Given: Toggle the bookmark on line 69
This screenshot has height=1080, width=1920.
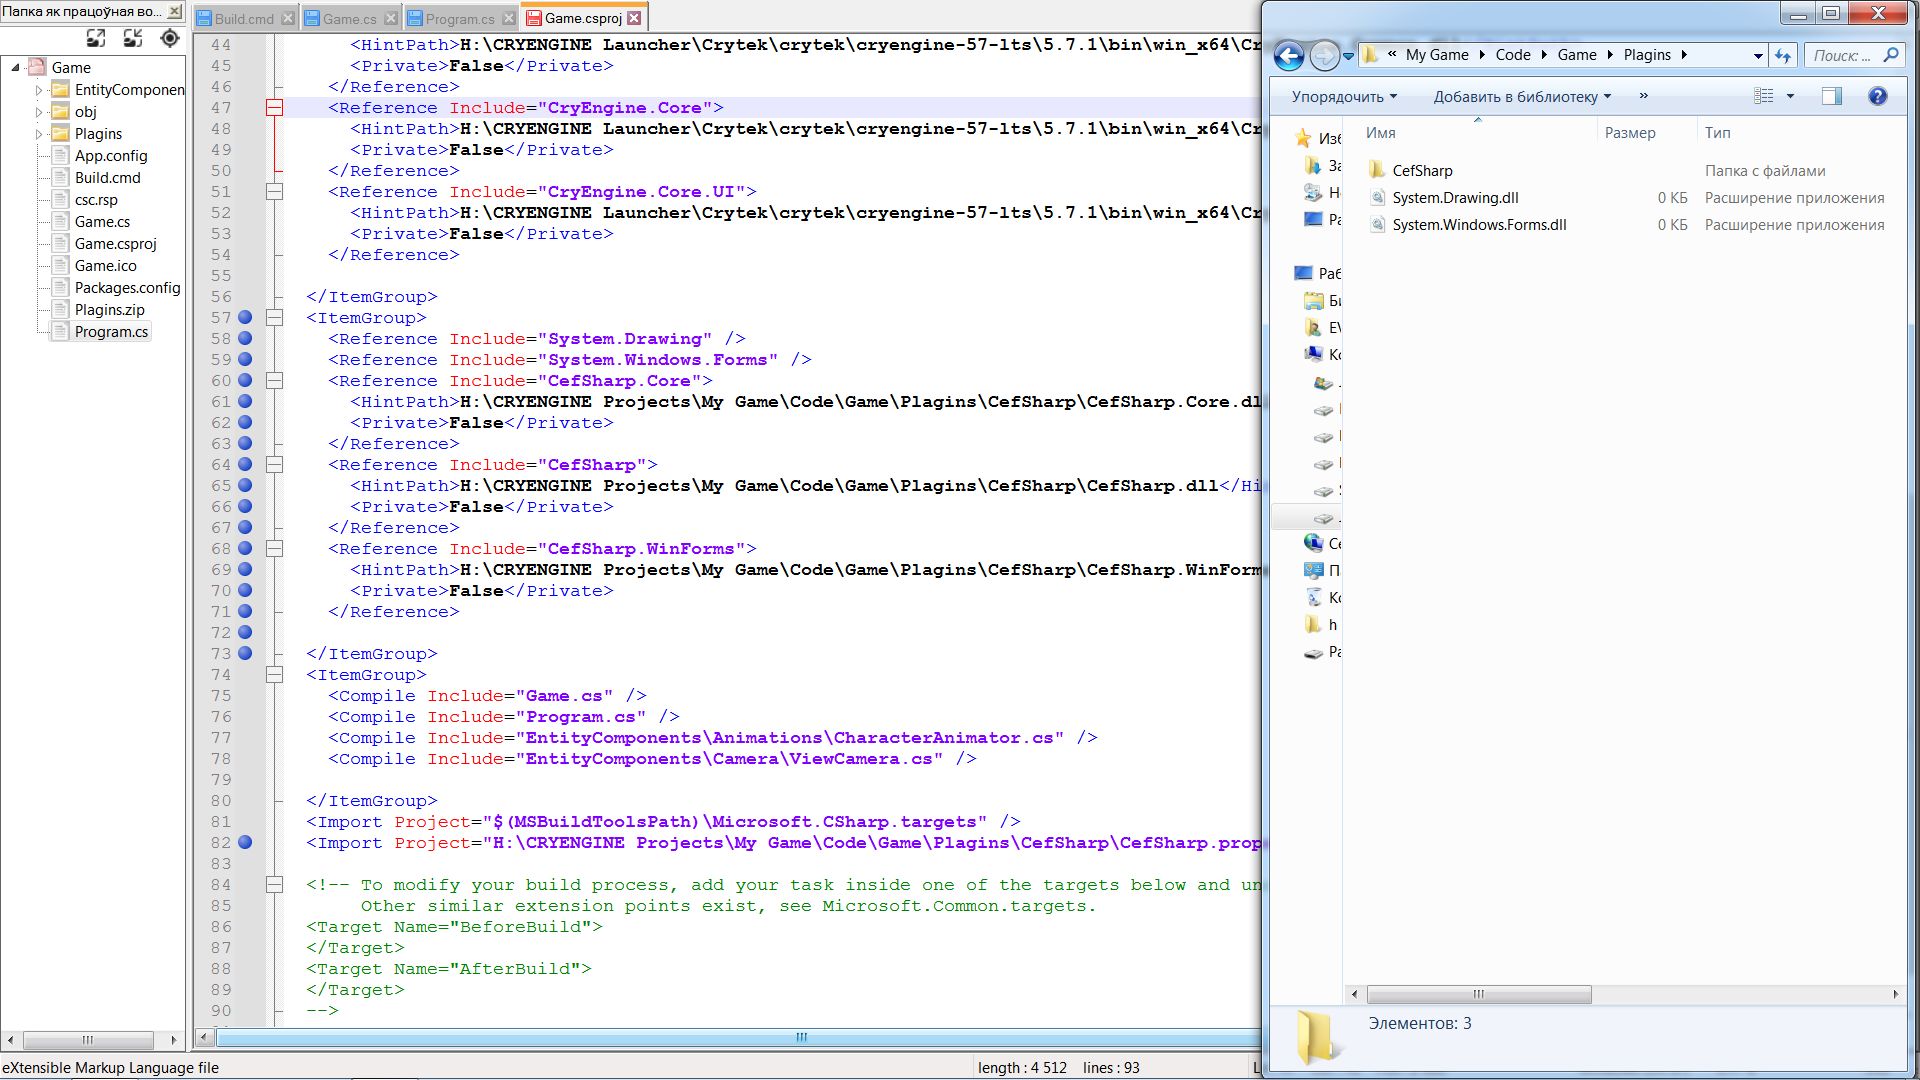Looking at the screenshot, I should coord(245,569).
